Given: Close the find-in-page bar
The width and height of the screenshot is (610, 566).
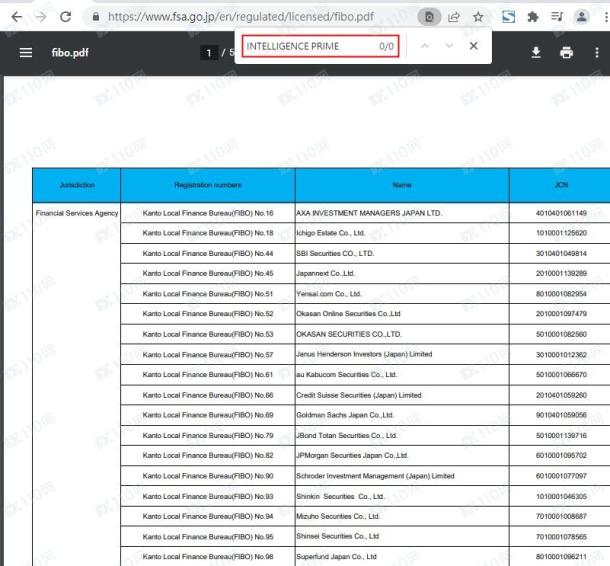Looking at the screenshot, I should [473, 46].
